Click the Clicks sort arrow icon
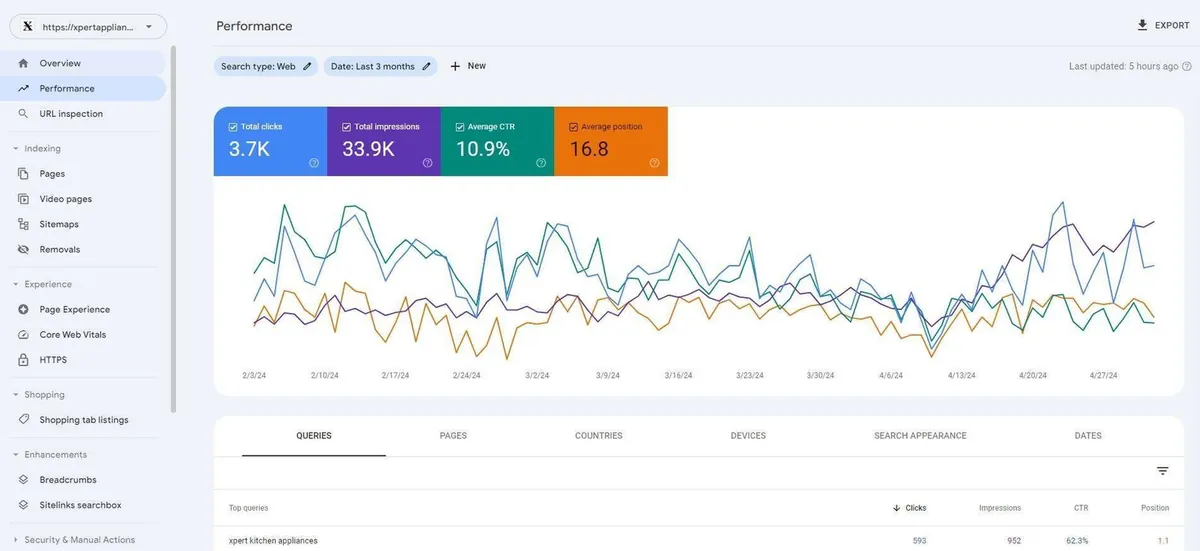This screenshot has height=551, width=1200. 896,508
